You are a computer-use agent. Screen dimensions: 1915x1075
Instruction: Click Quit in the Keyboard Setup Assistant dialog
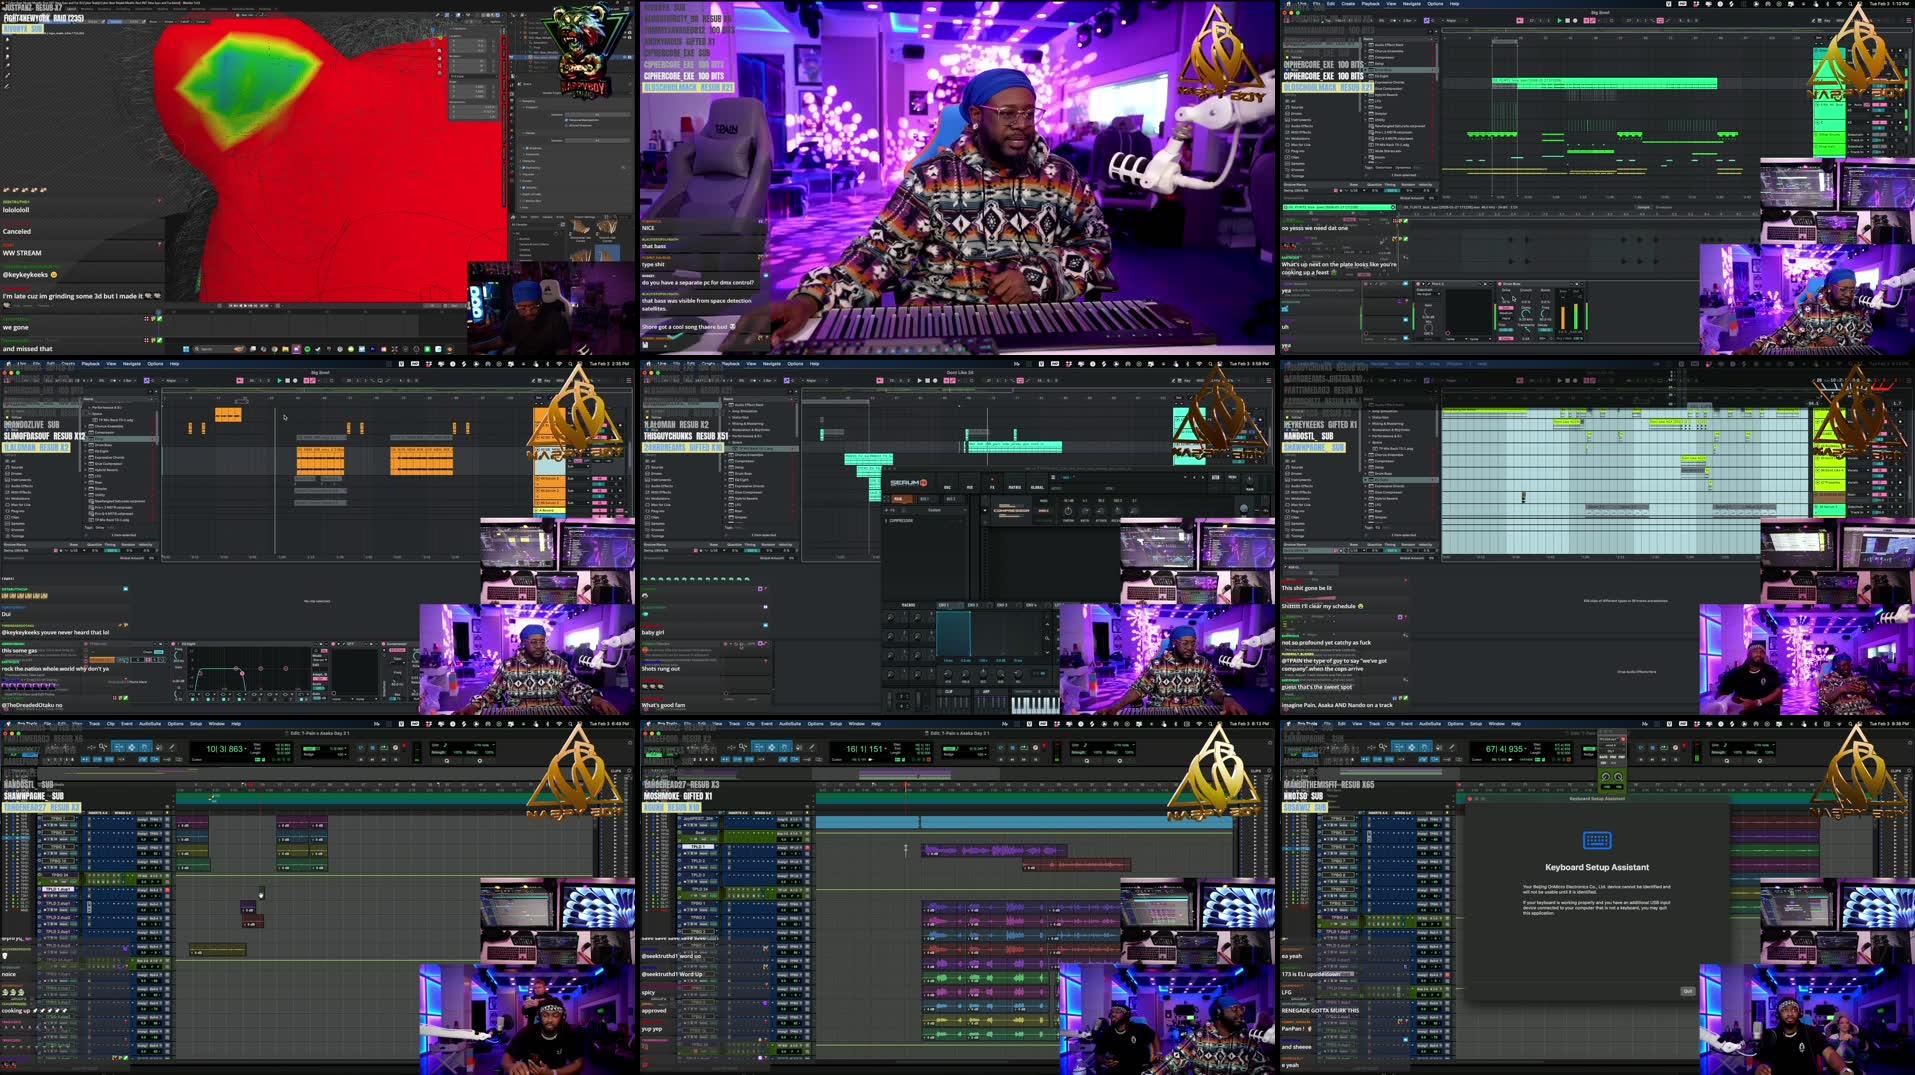1687,991
